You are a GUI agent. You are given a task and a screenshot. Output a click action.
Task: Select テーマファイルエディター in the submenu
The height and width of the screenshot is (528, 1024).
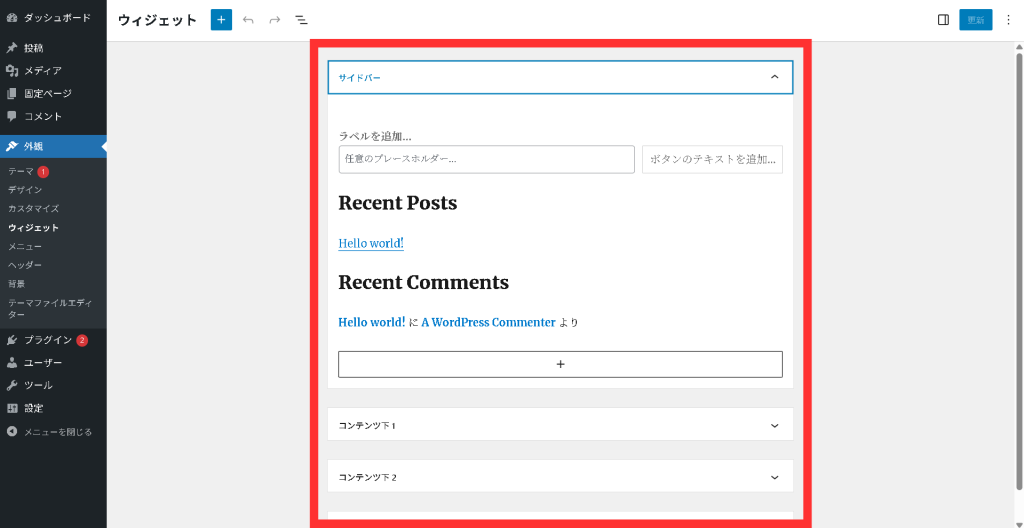[49, 308]
